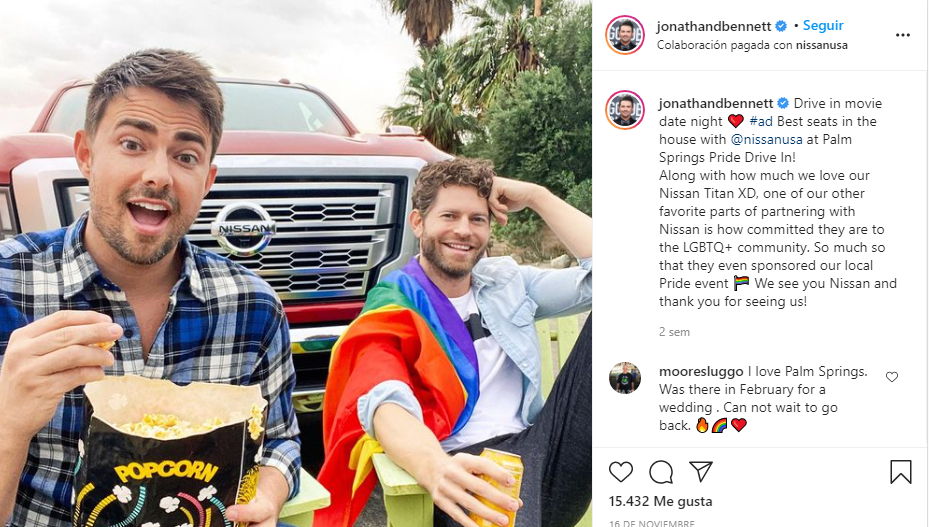
Task: Save post with bookmark icon
Action: click(901, 472)
